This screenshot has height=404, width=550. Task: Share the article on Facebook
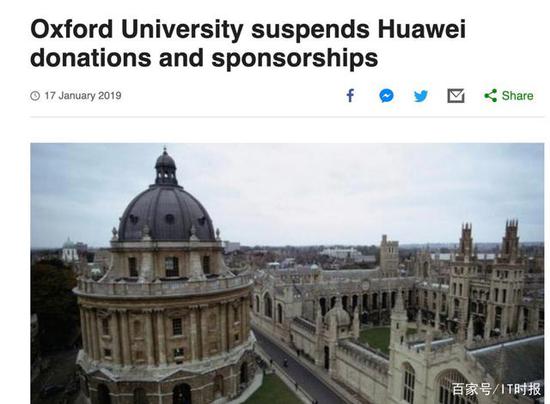(x=350, y=96)
